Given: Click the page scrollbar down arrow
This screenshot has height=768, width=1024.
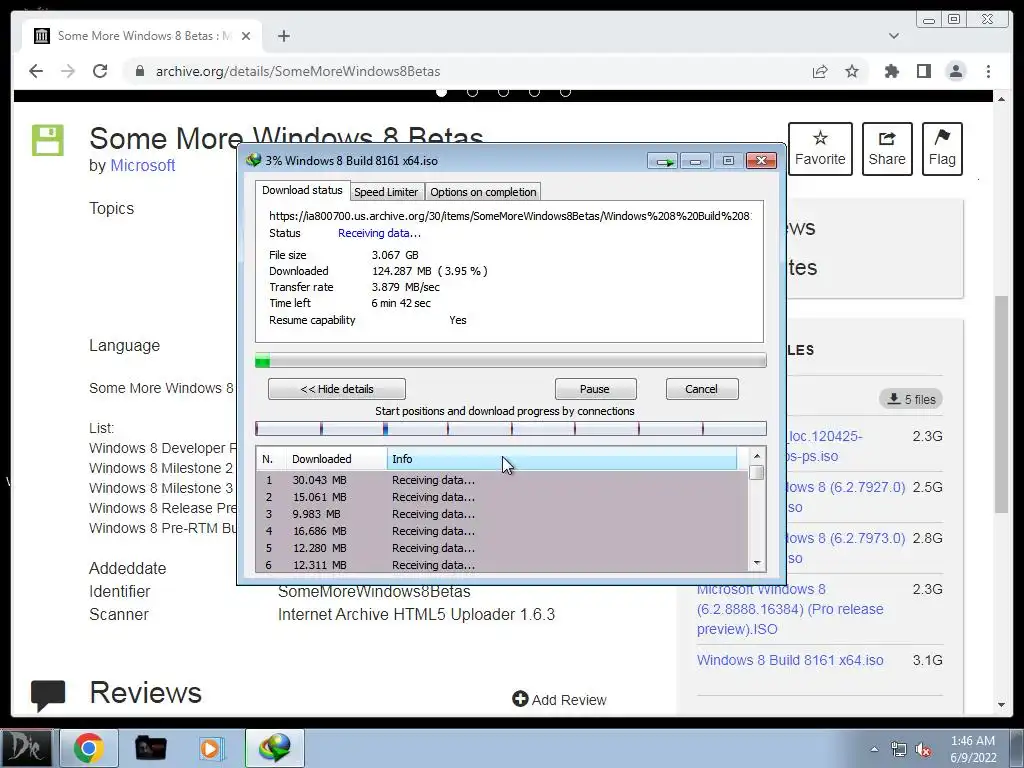Looking at the screenshot, I should point(1001,705).
